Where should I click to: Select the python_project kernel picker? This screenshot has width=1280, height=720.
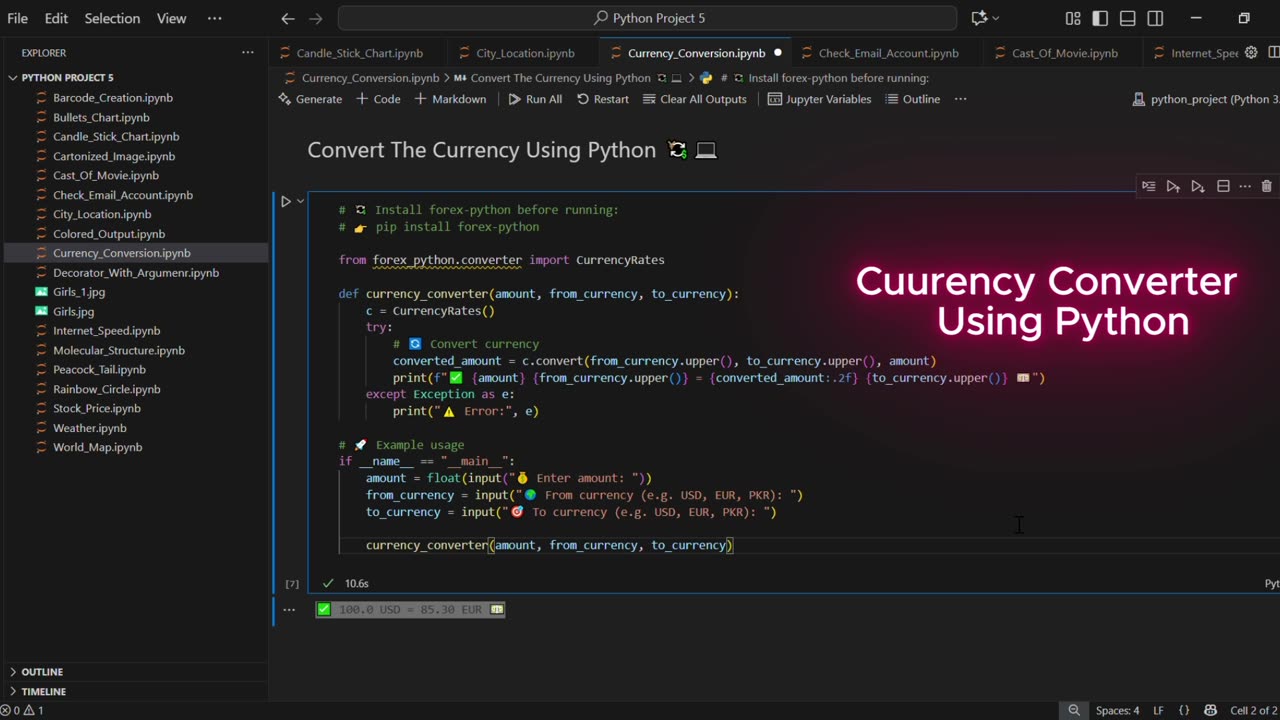(x=1205, y=99)
